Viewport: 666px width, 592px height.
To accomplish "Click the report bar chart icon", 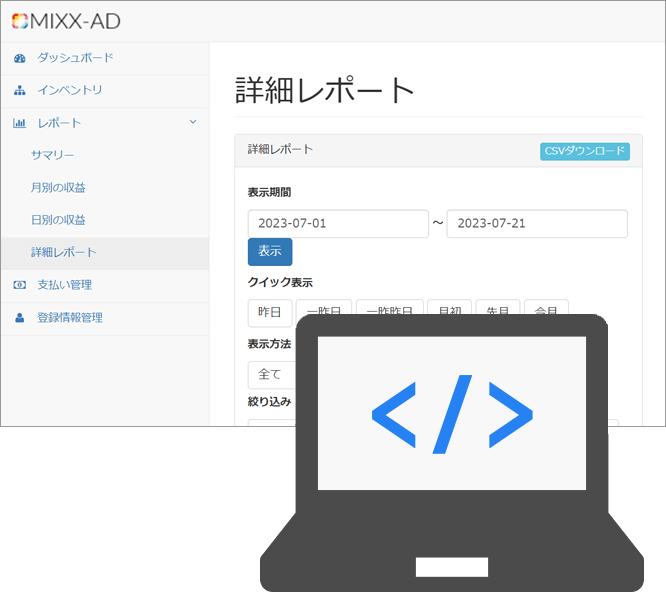I will 19,123.
